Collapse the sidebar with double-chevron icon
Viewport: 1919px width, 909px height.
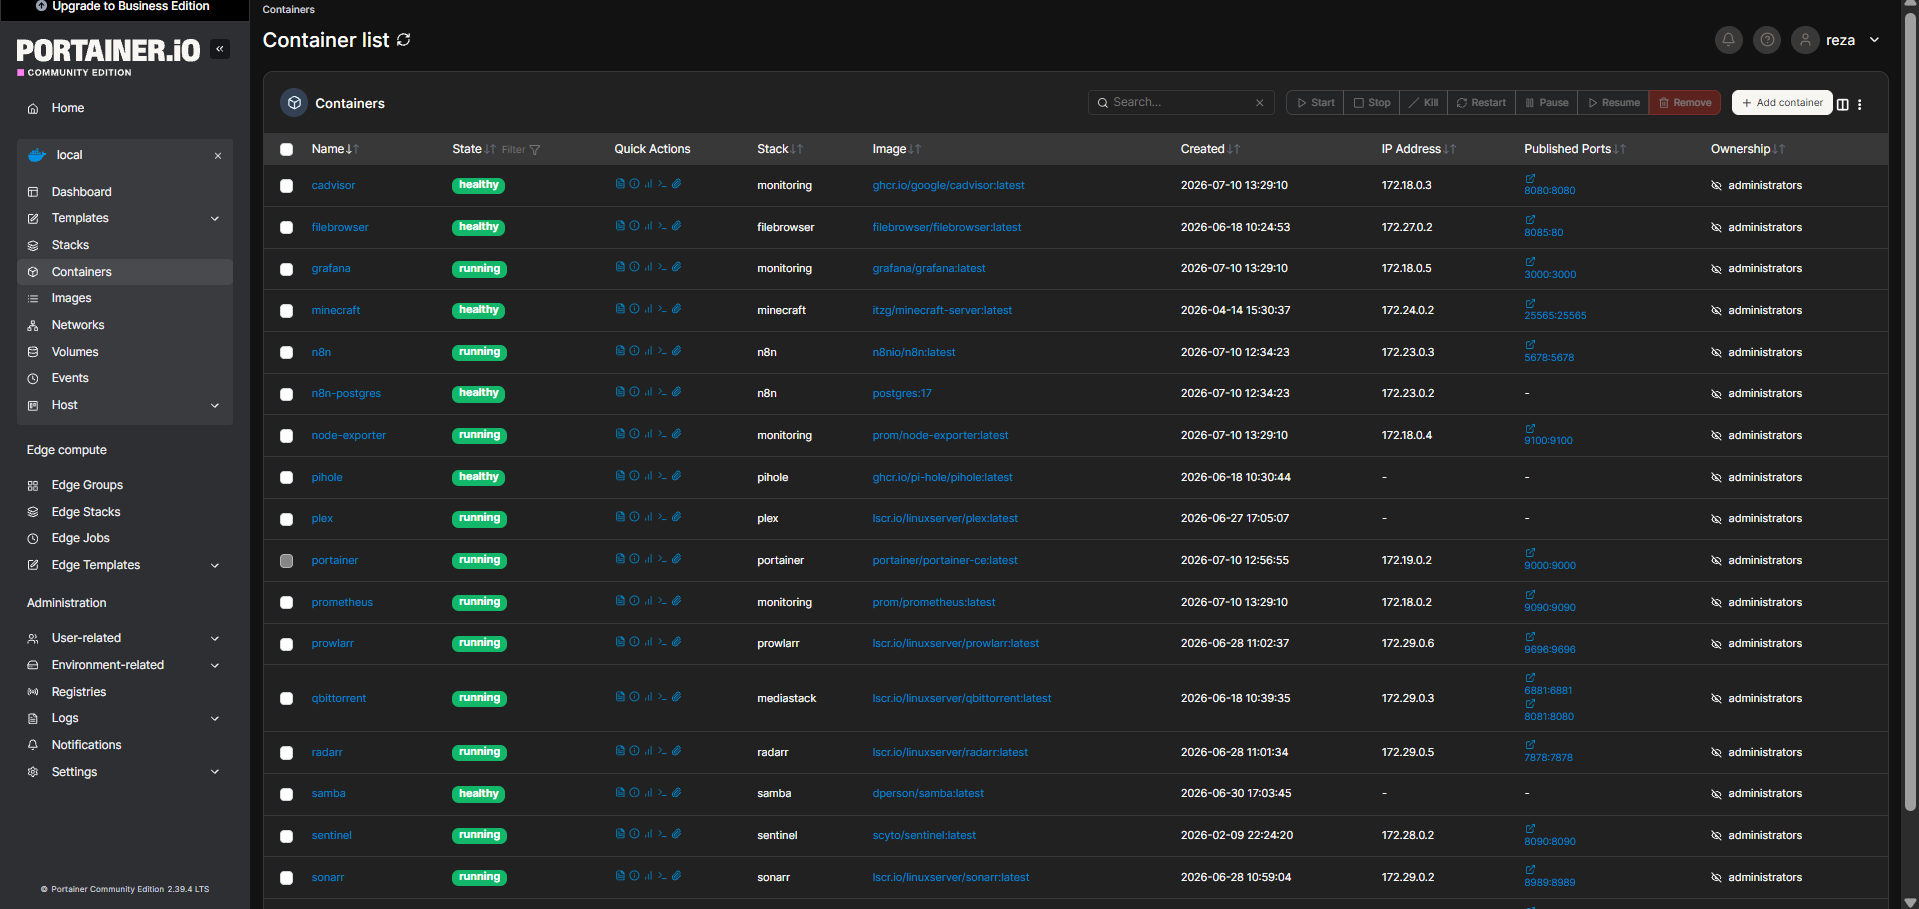coord(220,49)
